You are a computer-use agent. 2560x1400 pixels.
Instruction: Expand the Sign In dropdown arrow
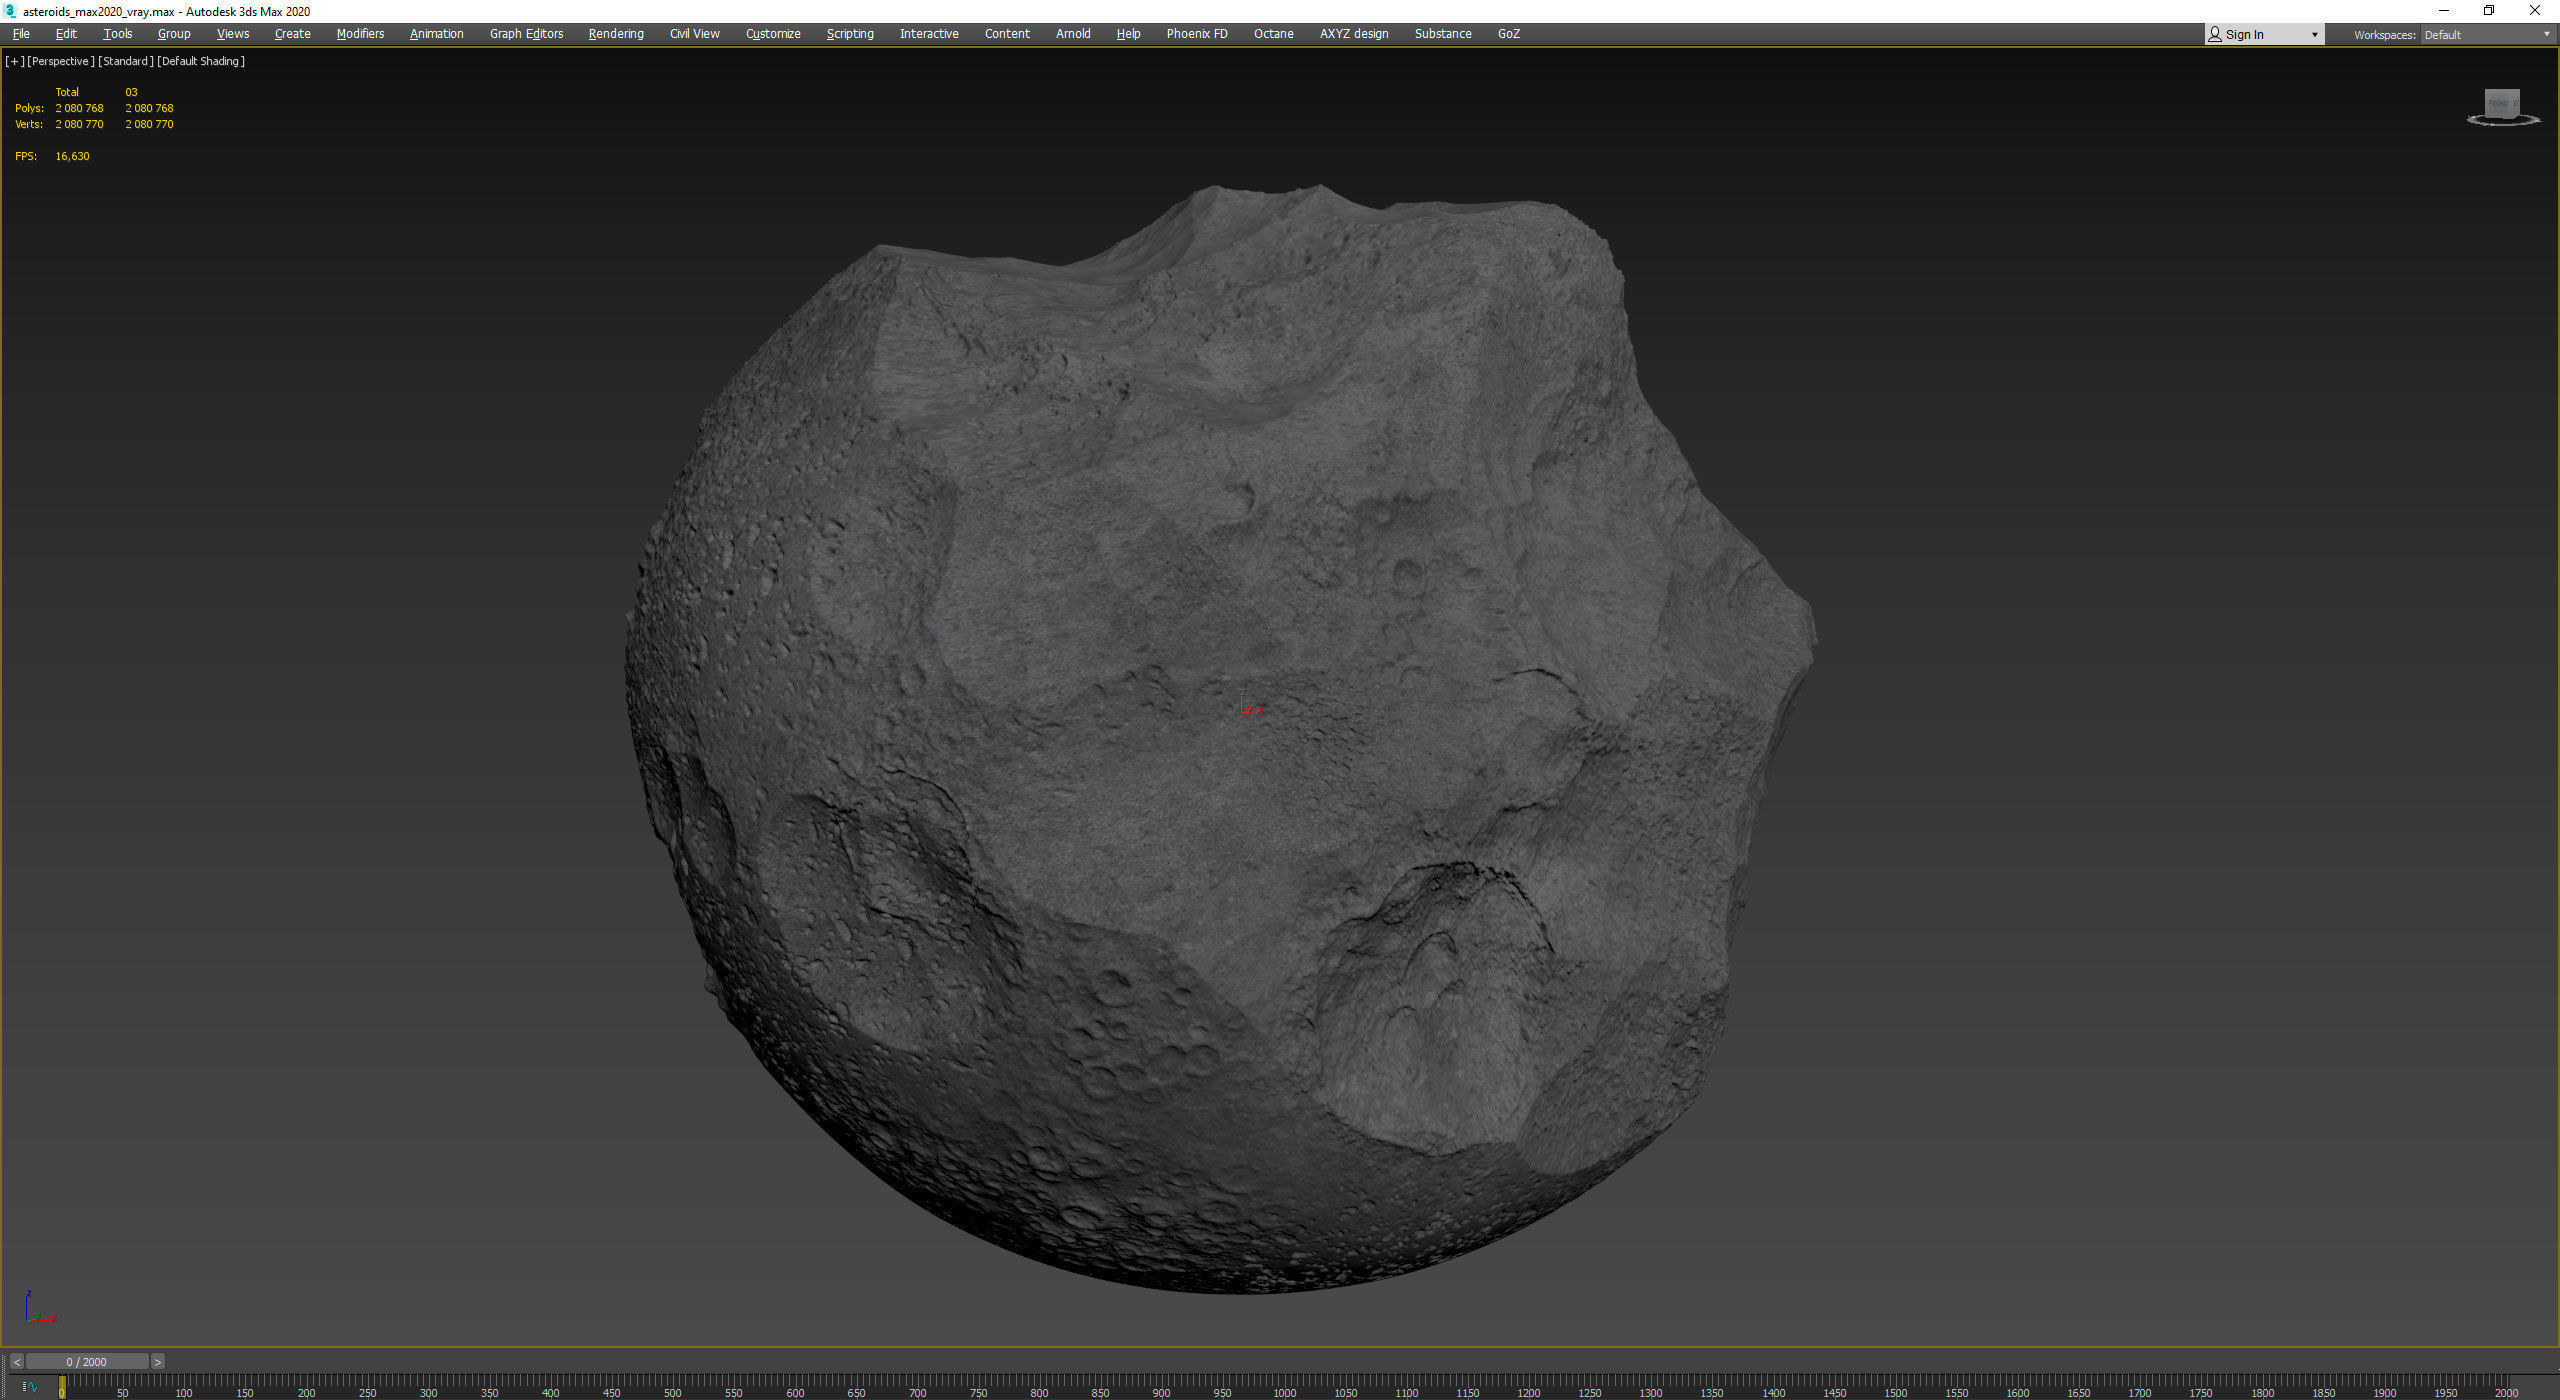click(x=2314, y=35)
